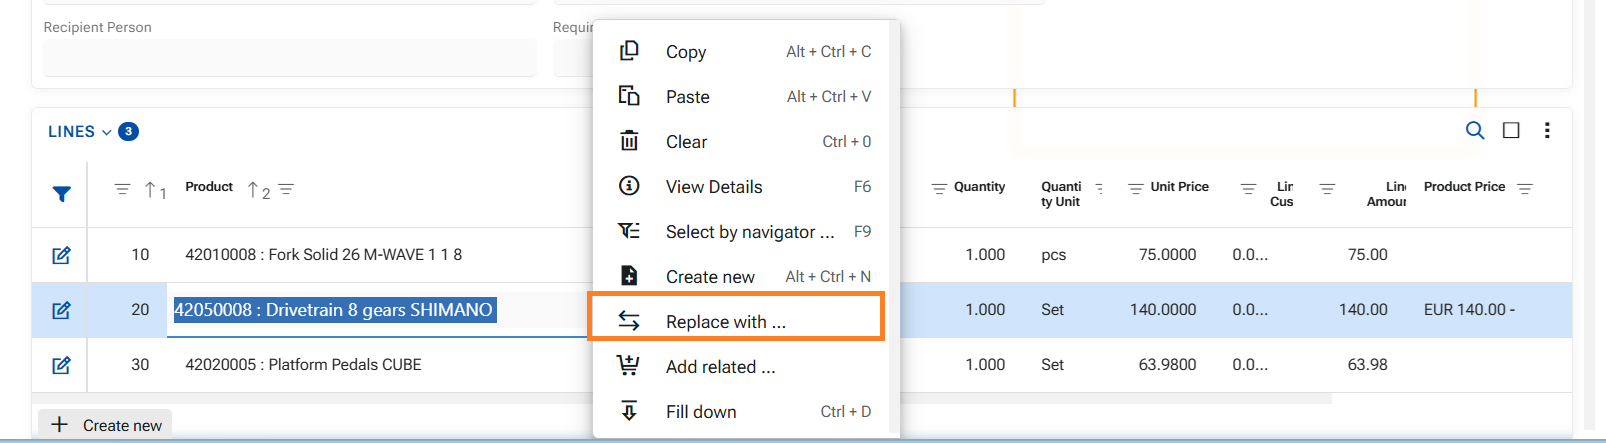Screen dimensions: 1606x443
Task: Expand the LINES section chevron
Action: tap(107, 132)
